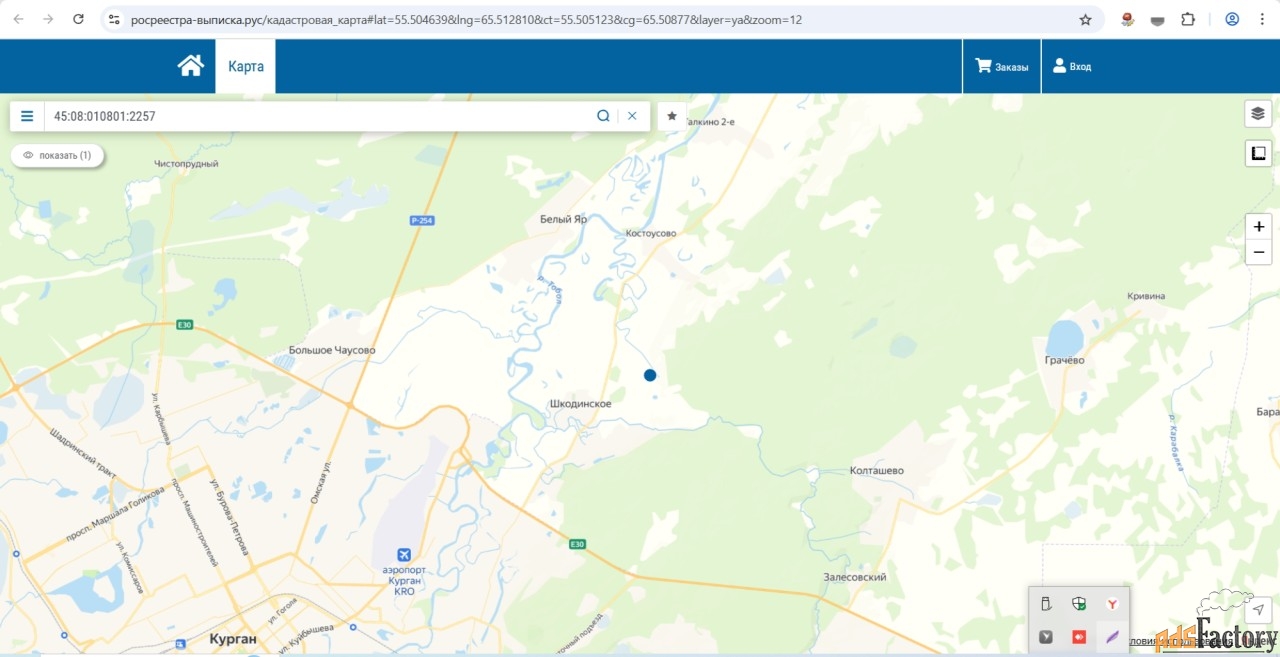Image resolution: width=1280 pixels, height=657 pixels.
Task: Bookmark this page with the address bar star
Action: coord(1085,19)
